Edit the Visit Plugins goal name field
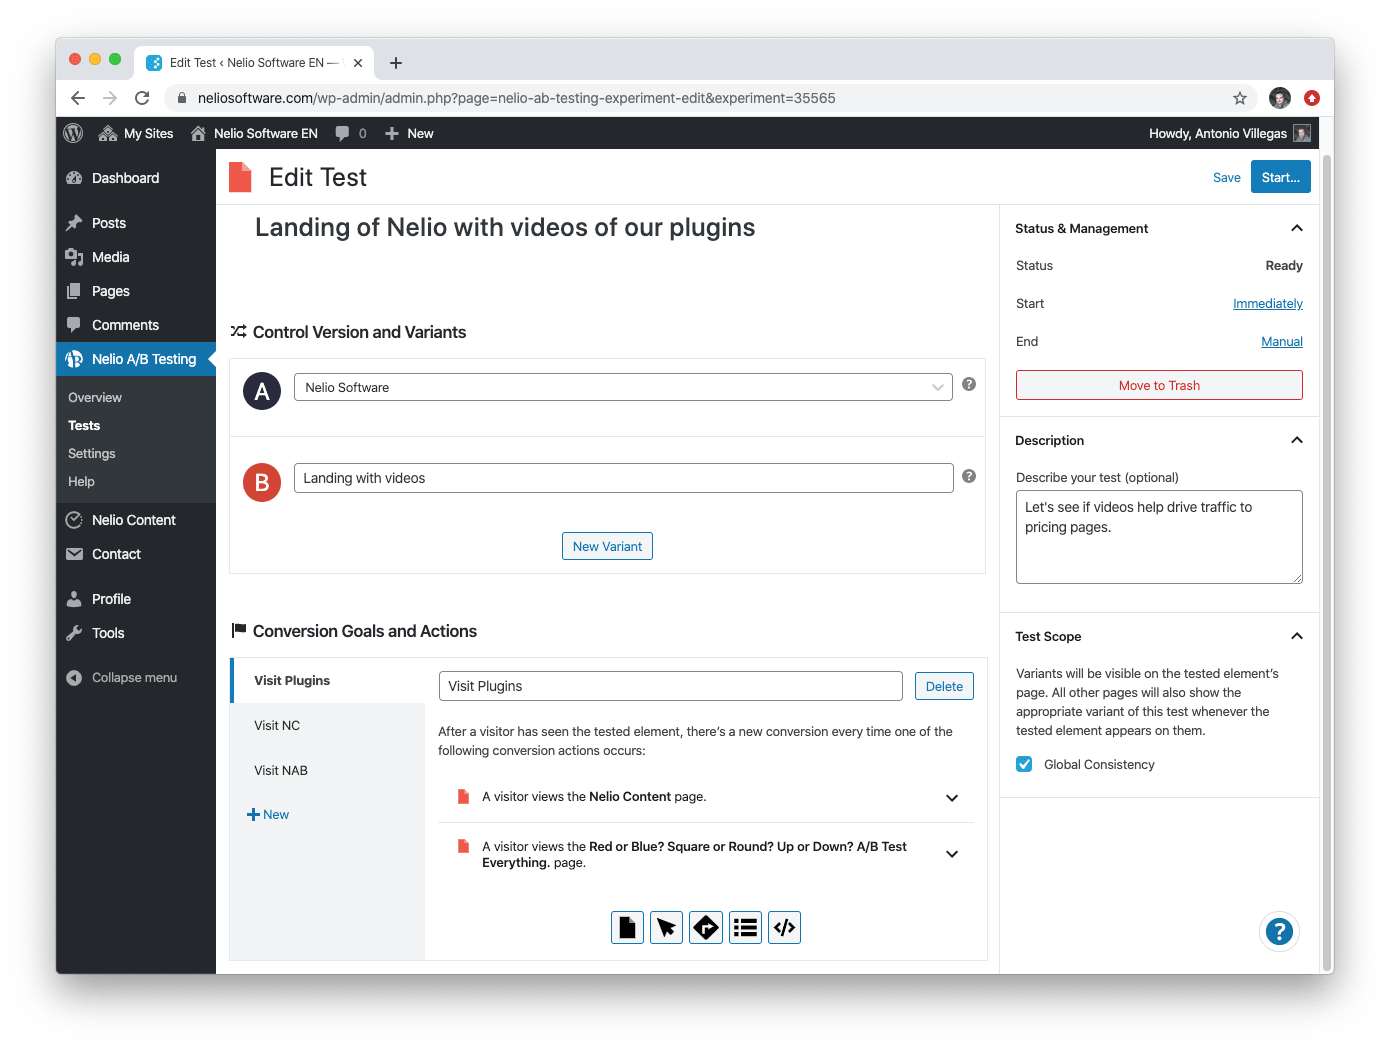Viewport: 1390px width, 1048px height. [x=670, y=686]
